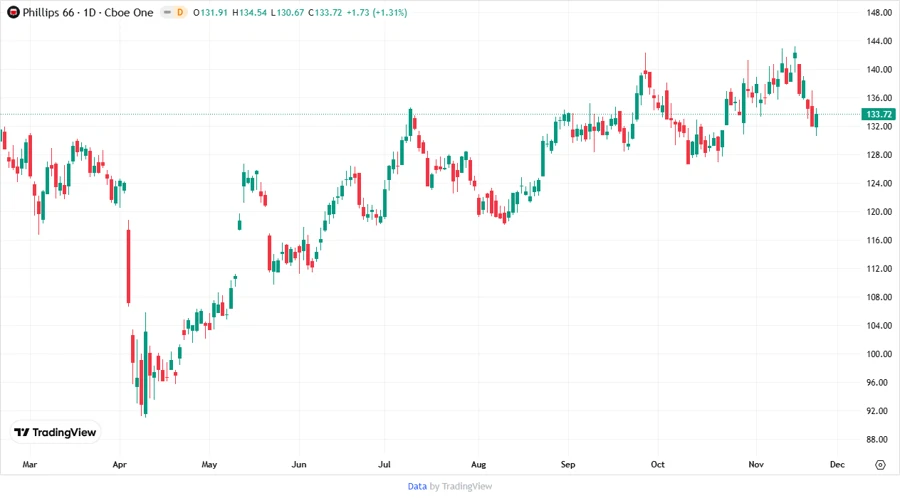Click the 148.00 price scale label
The image size is (900, 498).
(x=879, y=13)
